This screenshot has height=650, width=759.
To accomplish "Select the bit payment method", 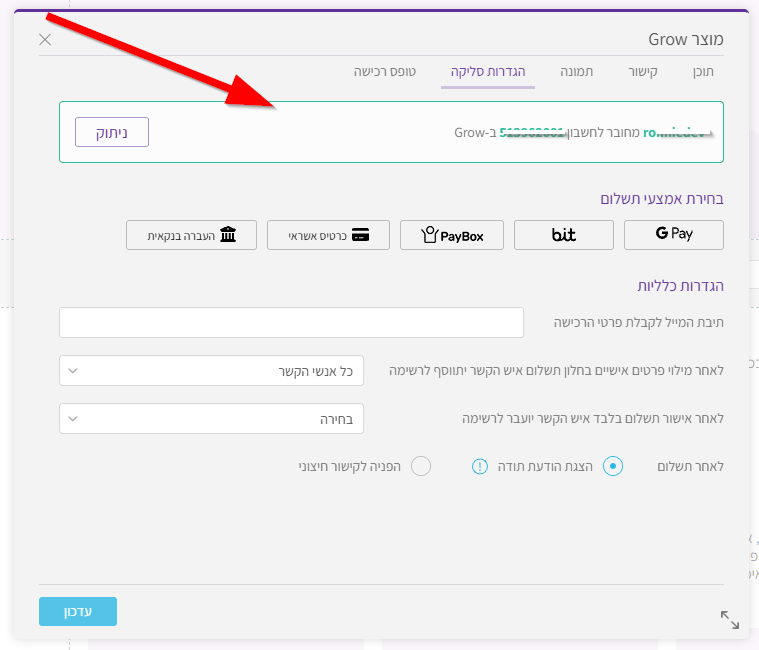I will 564,235.
